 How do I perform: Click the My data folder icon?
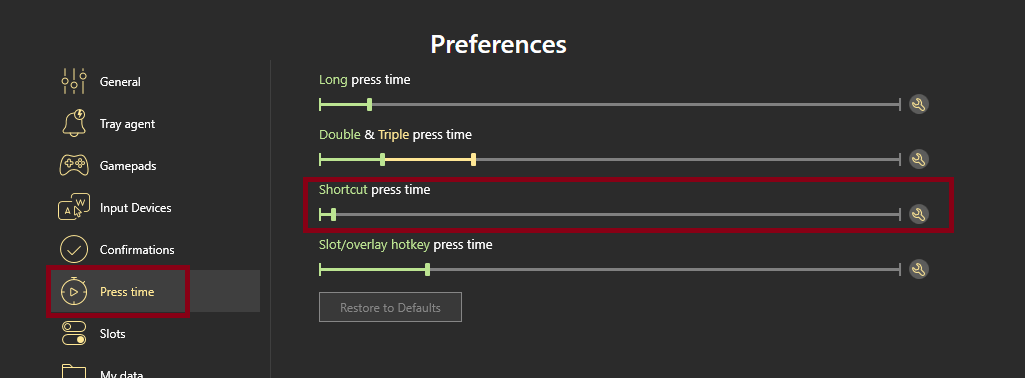pyautogui.click(x=74, y=371)
